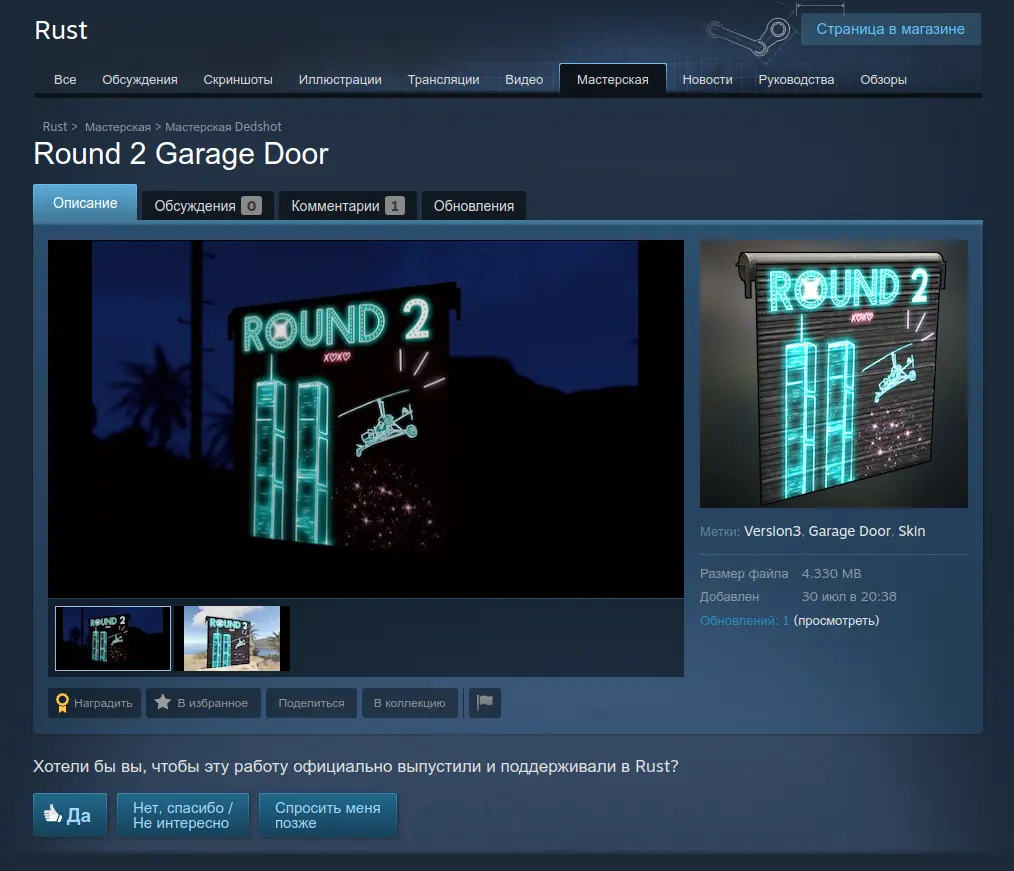The image size is (1014, 871).
Task: Open the Новости tab
Action: click(x=707, y=80)
